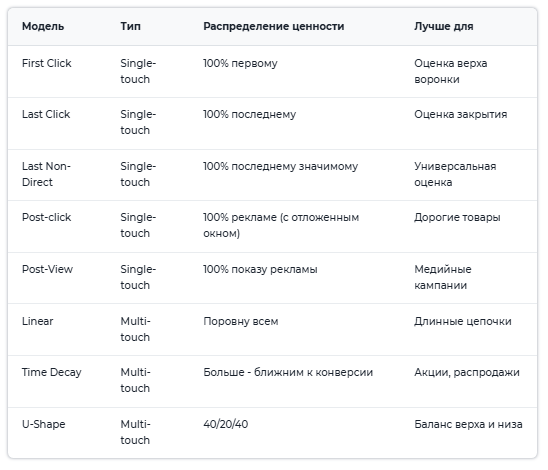Screen dimensions: 548x470
Task: Click "Больше - ближним к конверсии" text
Action: pyautogui.click(x=288, y=373)
